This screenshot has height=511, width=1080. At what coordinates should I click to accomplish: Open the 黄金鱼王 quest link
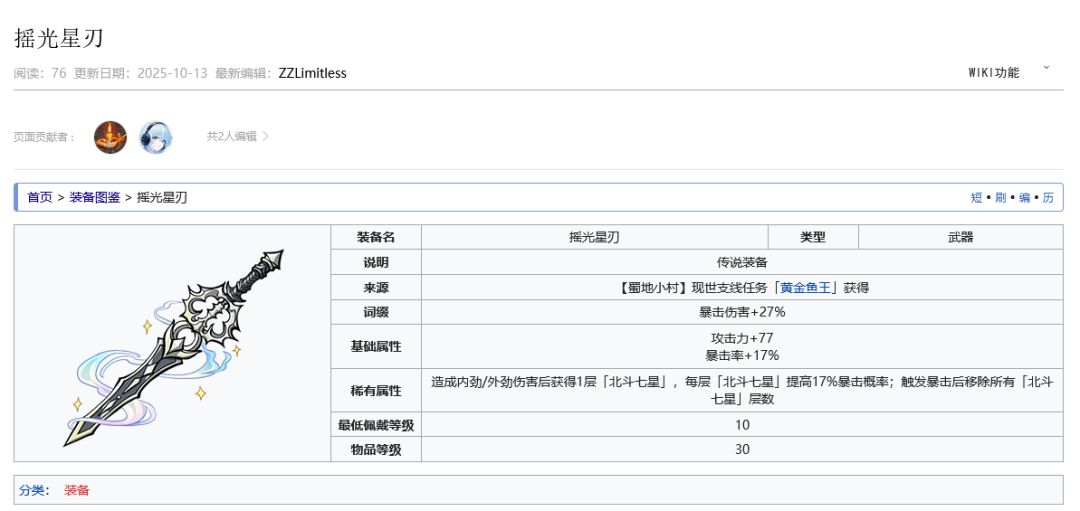coord(805,287)
